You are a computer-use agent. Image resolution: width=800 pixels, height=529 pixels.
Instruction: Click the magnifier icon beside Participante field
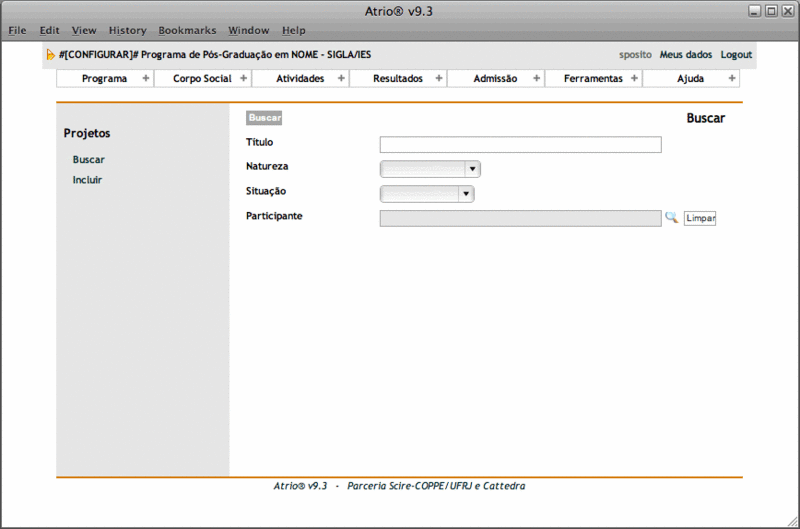(x=671, y=218)
